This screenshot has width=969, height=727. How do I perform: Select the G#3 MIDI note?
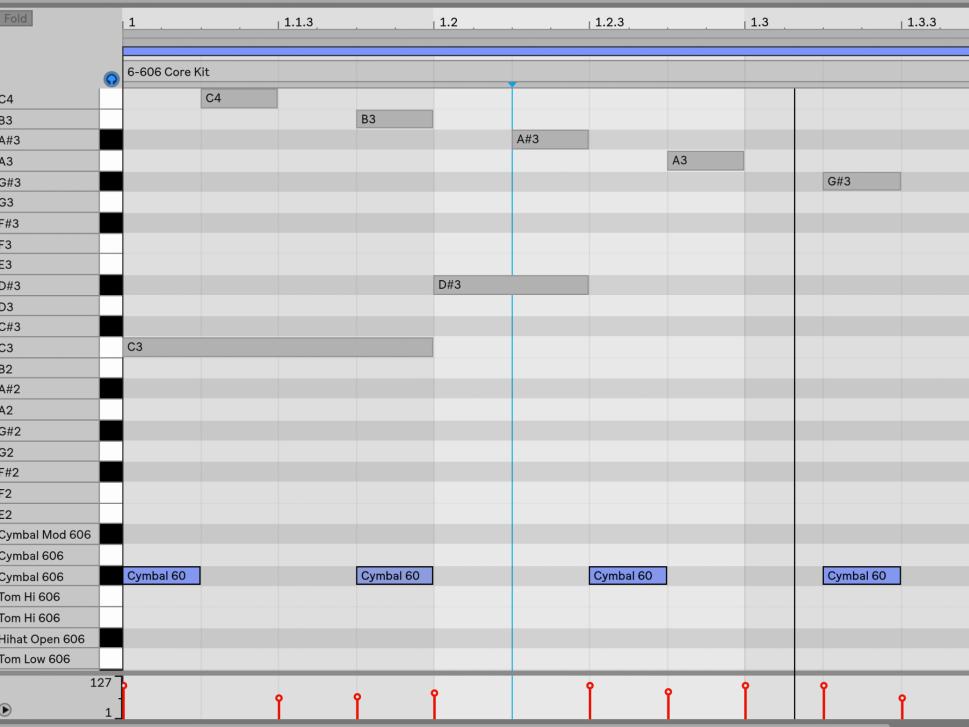[861, 181]
